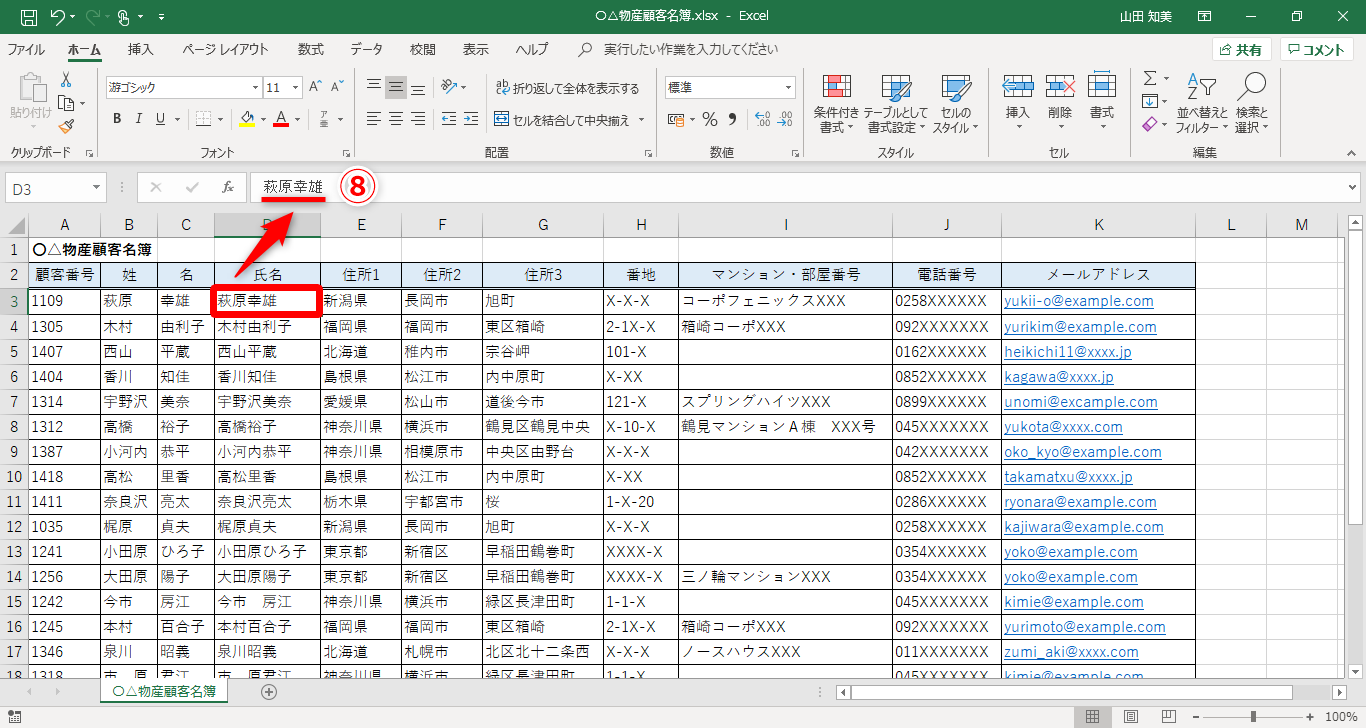Click the text orientation icon
The height and width of the screenshot is (728, 1366).
point(450,87)
